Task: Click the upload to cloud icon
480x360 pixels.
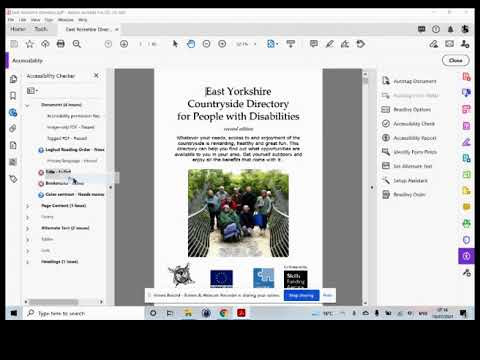Action: 45,44
